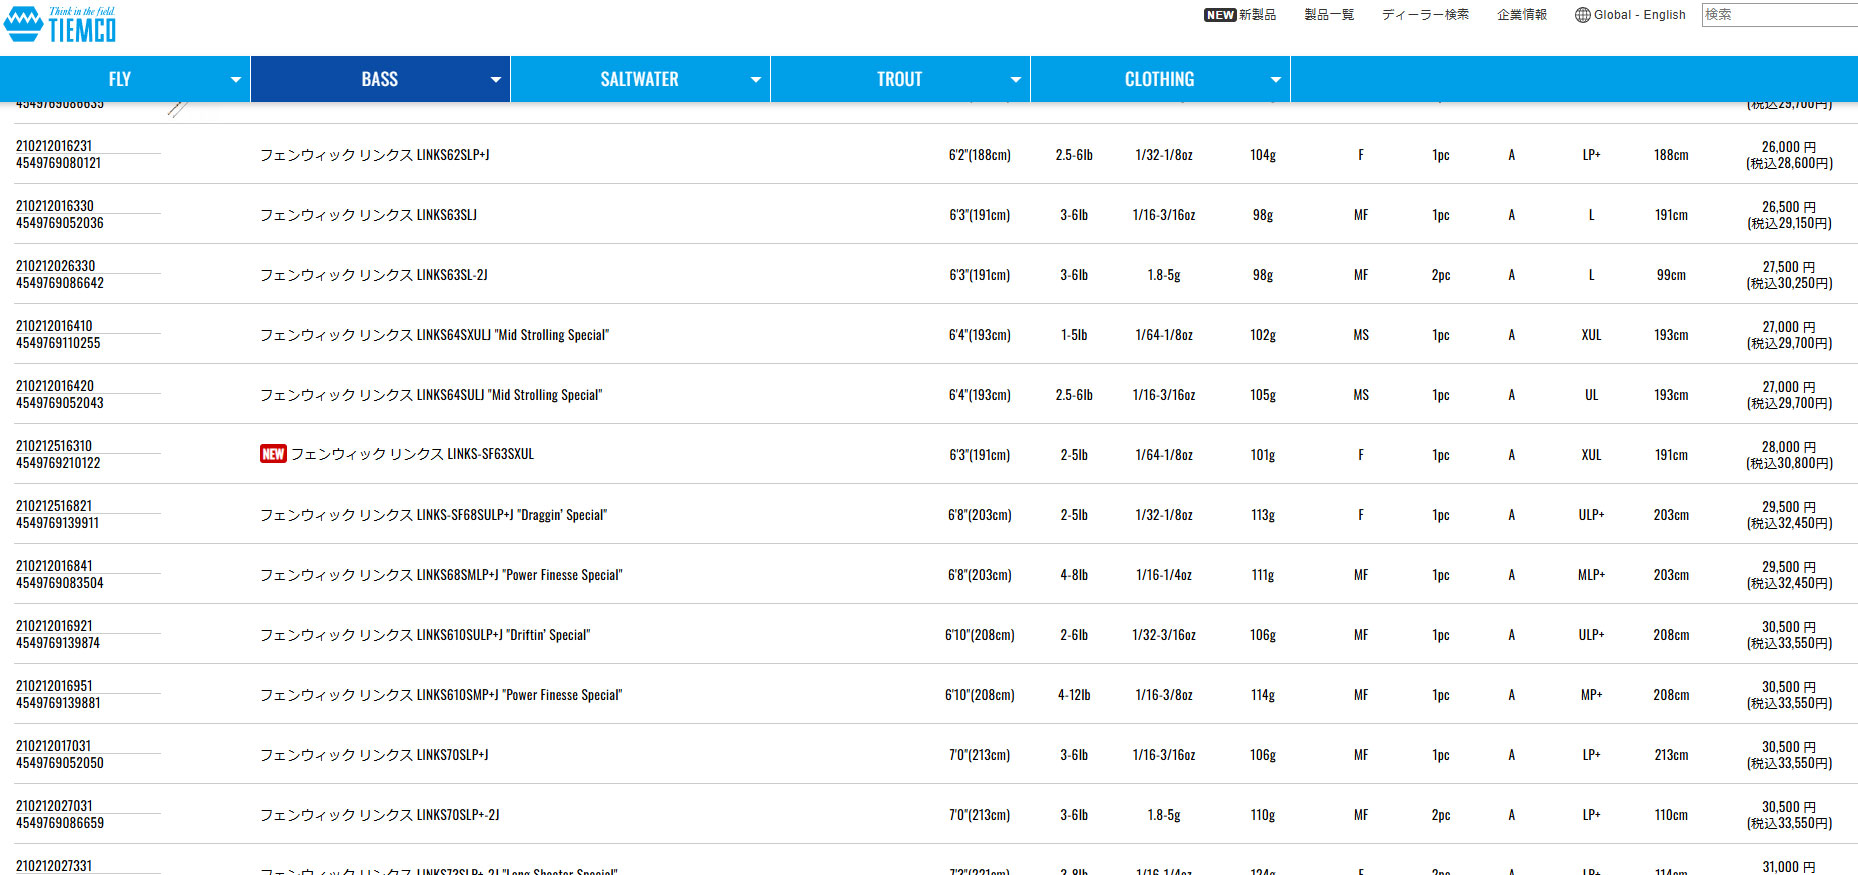Select the LINKS64SXULJ Mid Strolling Special row

click(x=434, y=335)
